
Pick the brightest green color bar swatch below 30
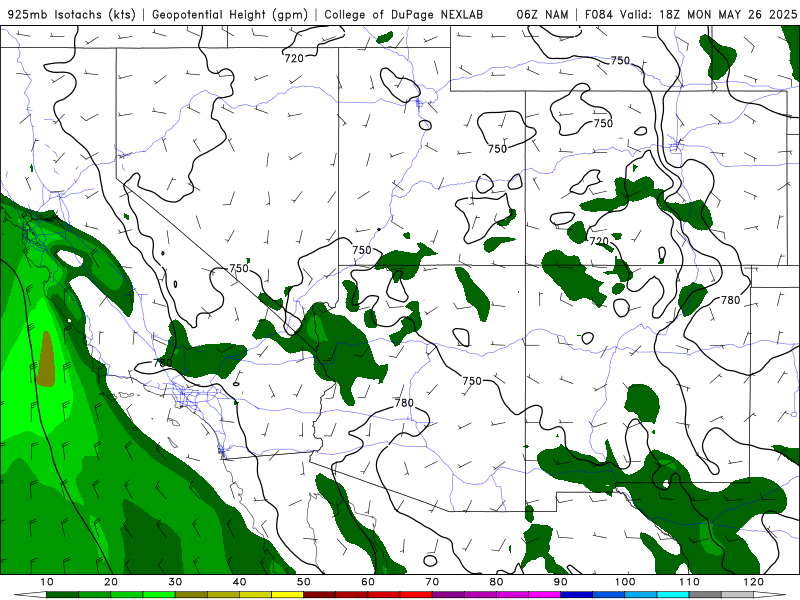click(159, 595)
